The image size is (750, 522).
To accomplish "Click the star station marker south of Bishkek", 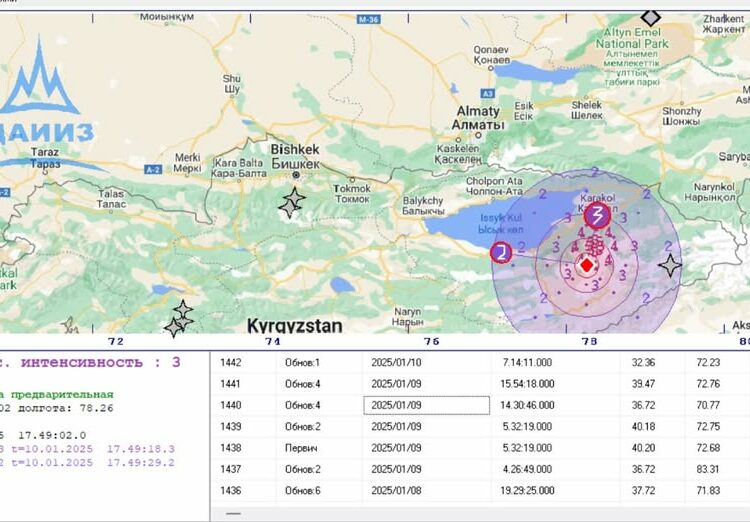I will pyautogui.click(x=291, y=203).
